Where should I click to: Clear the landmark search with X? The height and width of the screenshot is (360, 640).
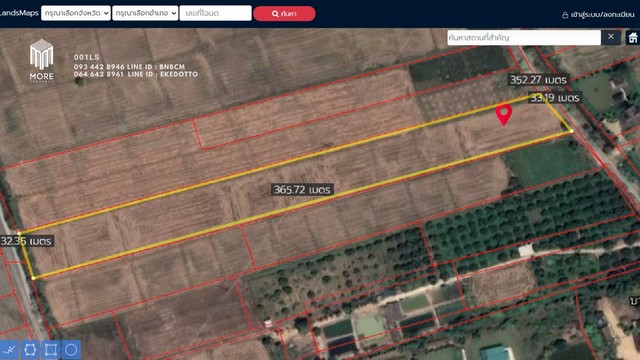tap(611, 37)
